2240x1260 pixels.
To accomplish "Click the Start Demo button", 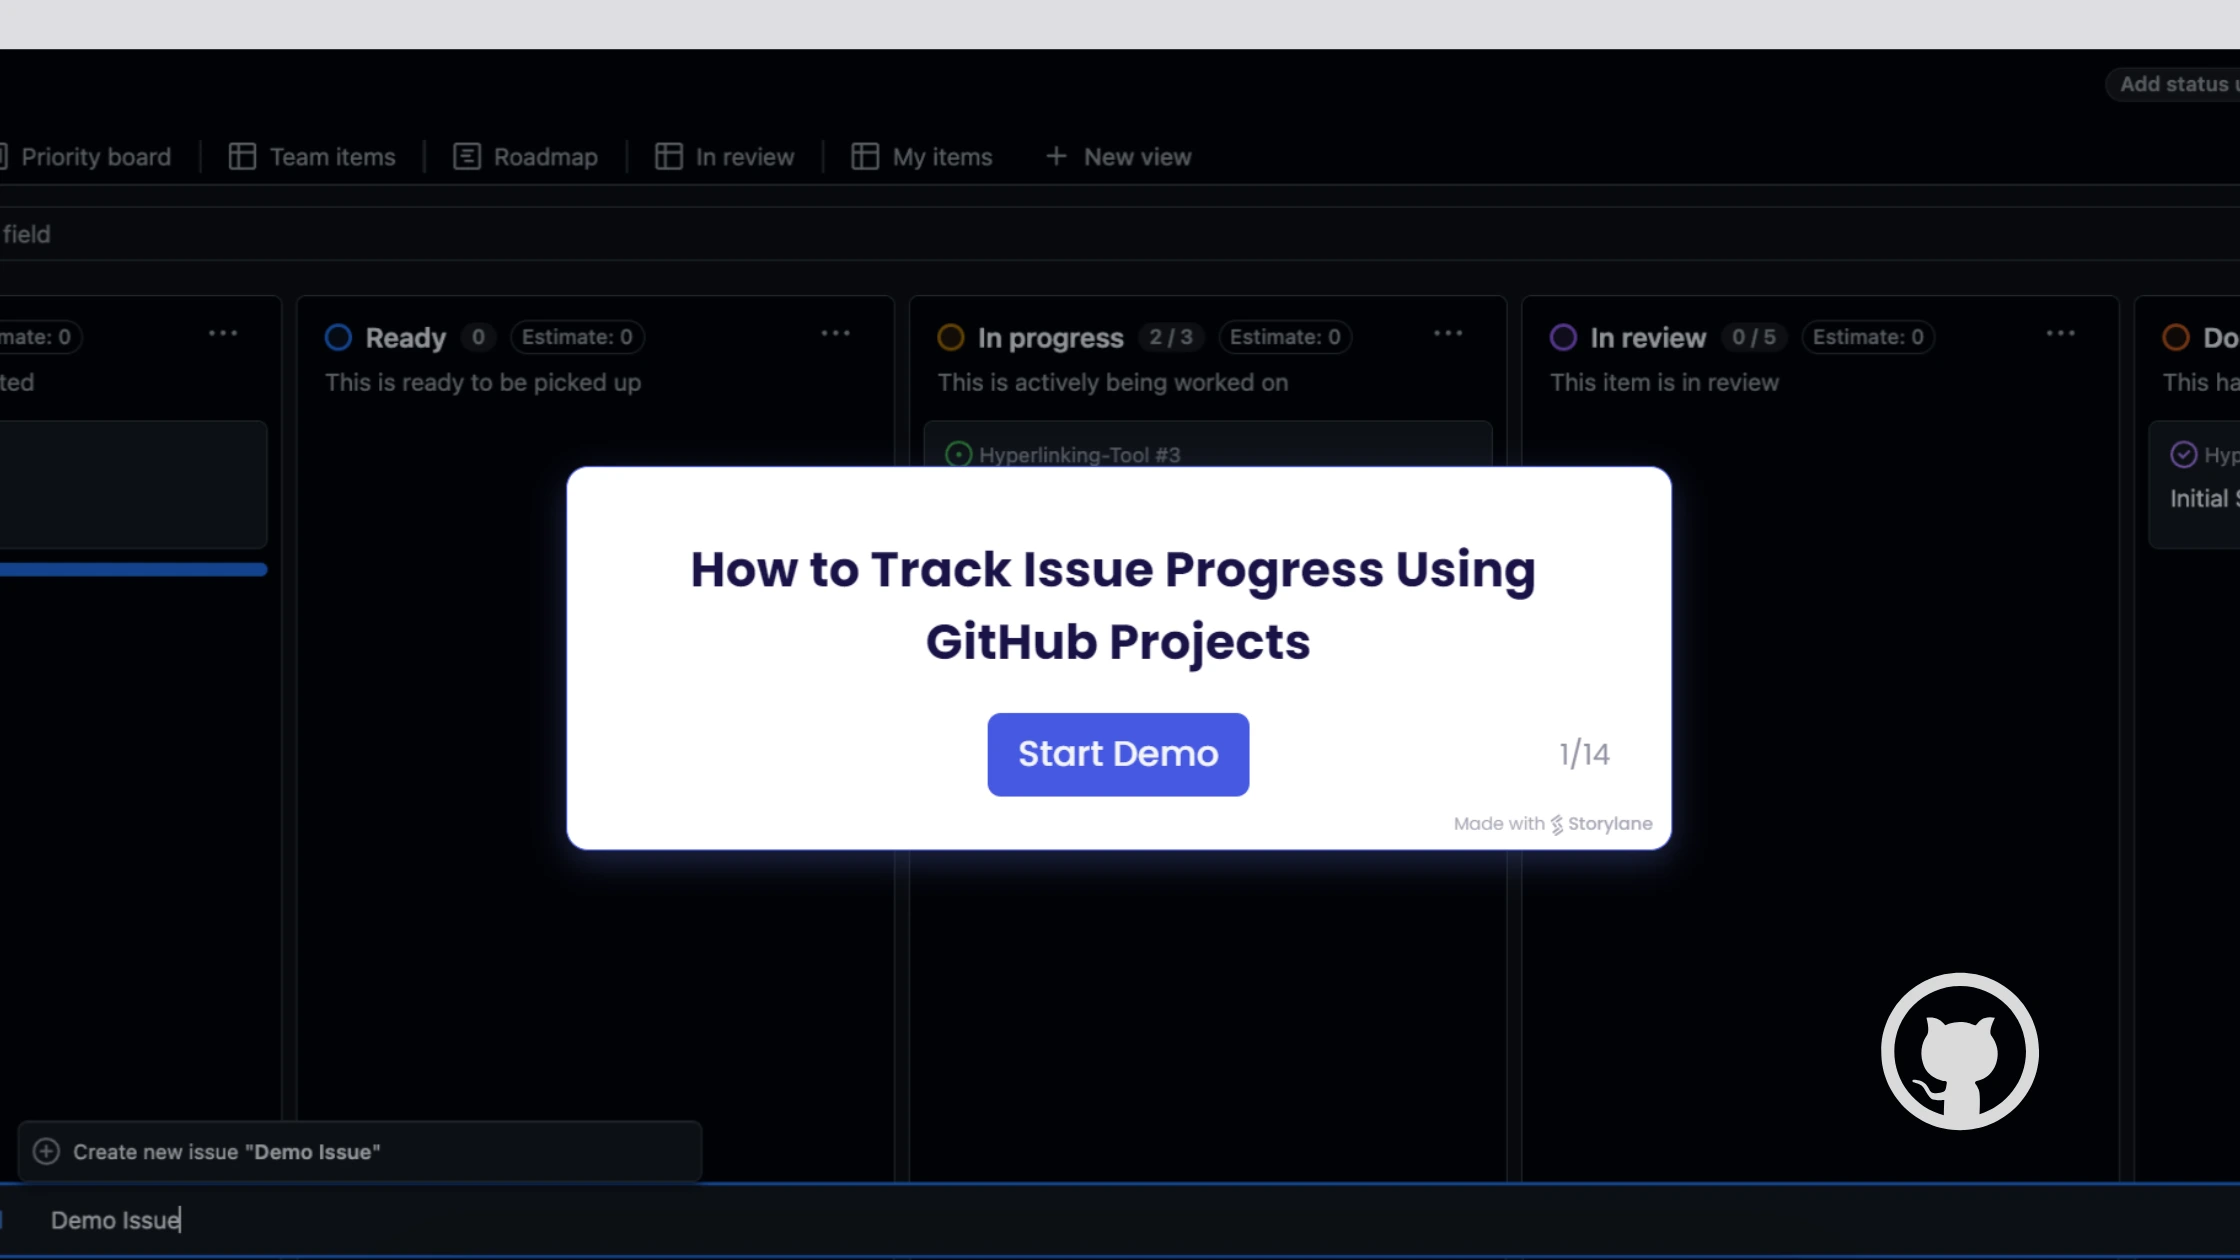I will tap(1117, 754).
